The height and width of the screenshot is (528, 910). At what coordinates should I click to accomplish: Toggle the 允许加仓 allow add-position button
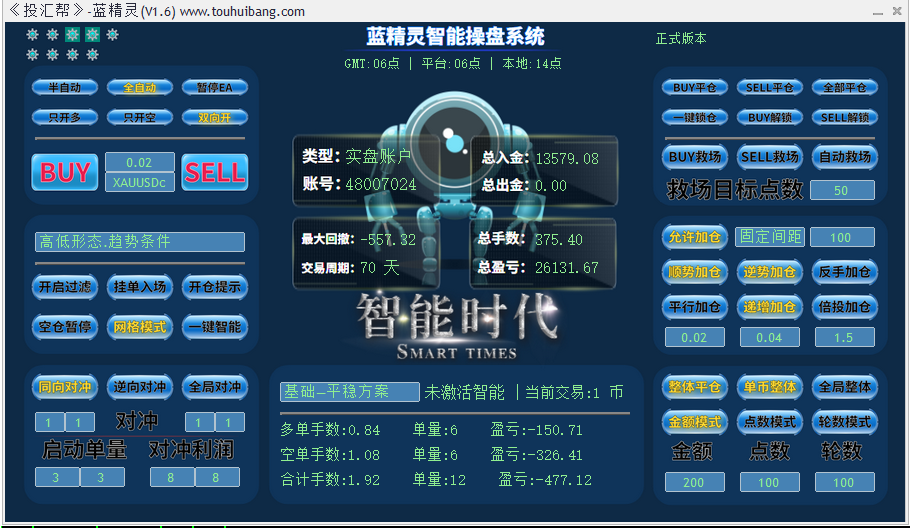coord(695,237)
